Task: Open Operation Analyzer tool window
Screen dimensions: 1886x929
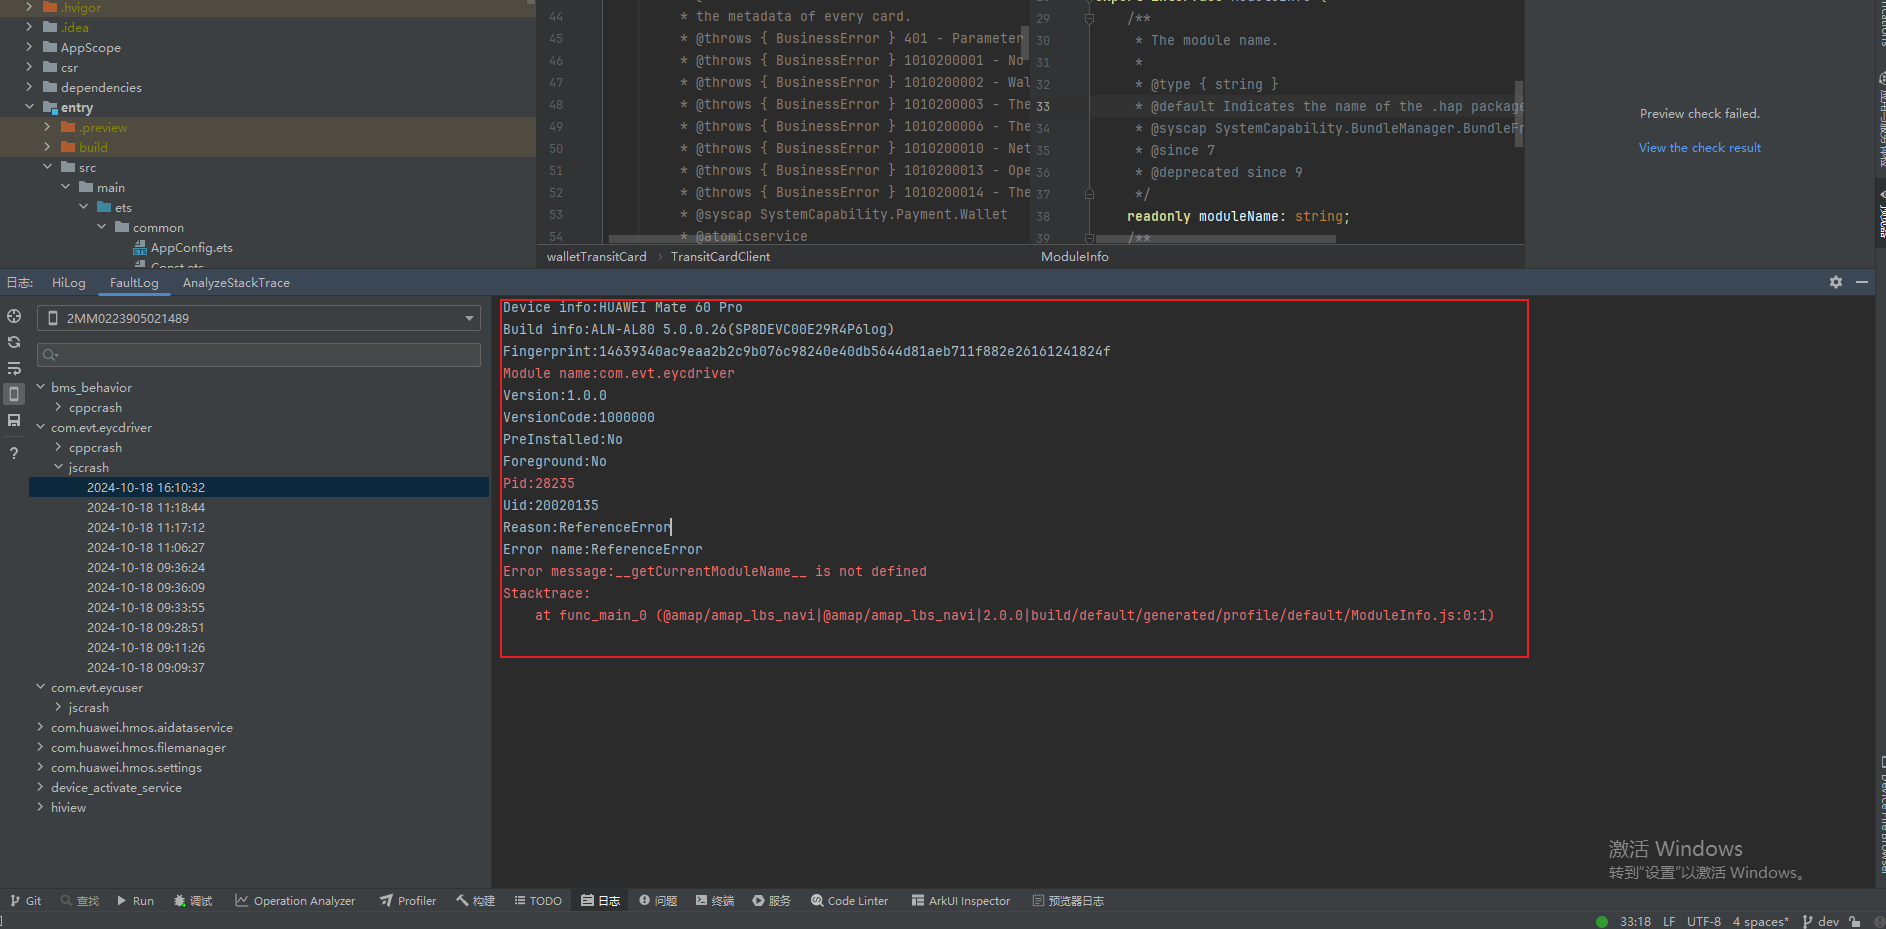Action: click(x=295, y=901)
